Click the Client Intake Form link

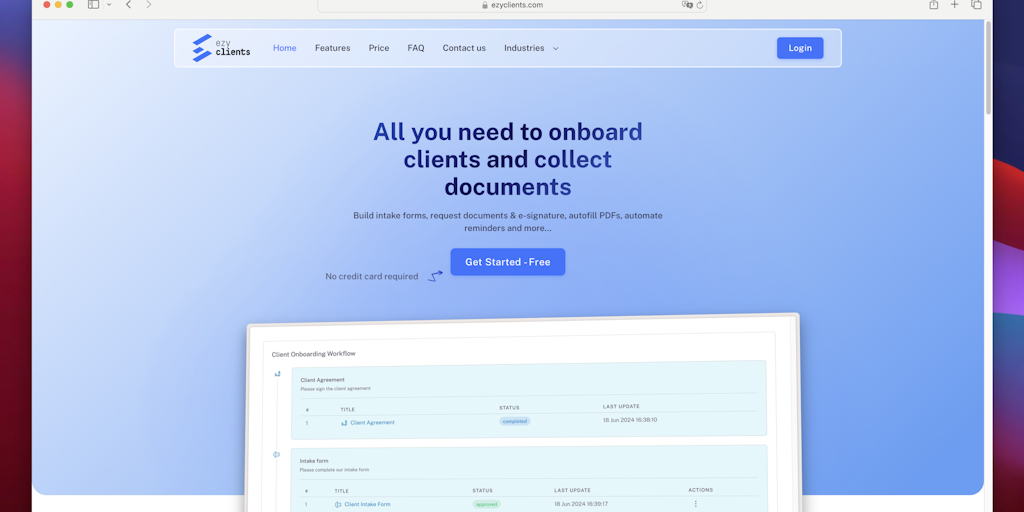[367, 504]
